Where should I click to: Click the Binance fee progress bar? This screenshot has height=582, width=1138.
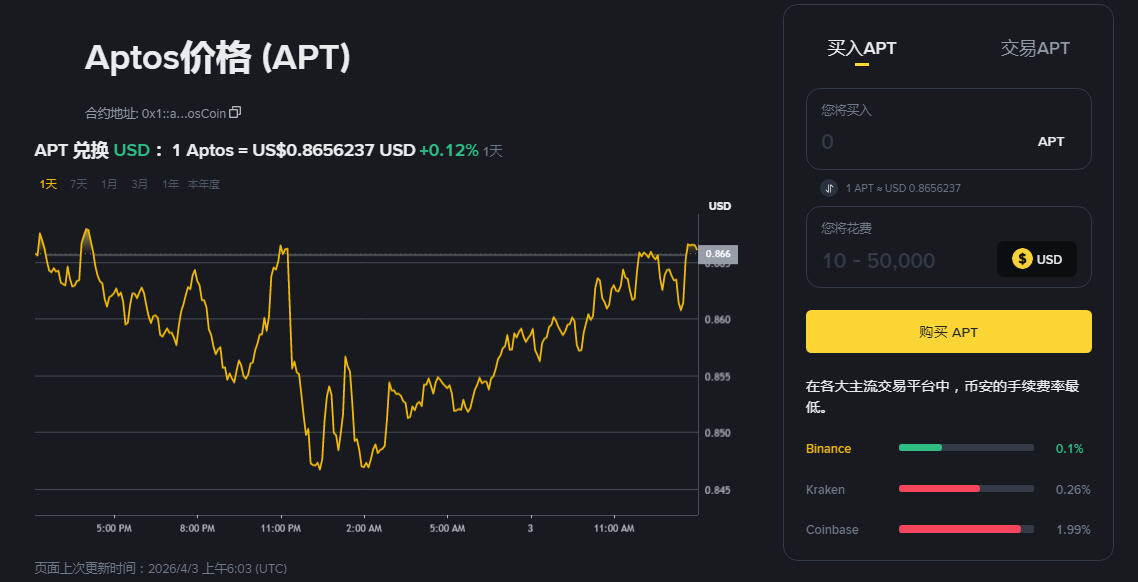[x=966, y=448]
